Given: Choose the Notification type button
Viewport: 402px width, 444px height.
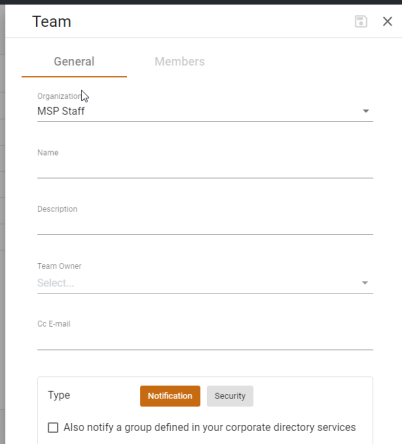Looking at the screenshot, I should pyautogui.click(x=170, y=396).
